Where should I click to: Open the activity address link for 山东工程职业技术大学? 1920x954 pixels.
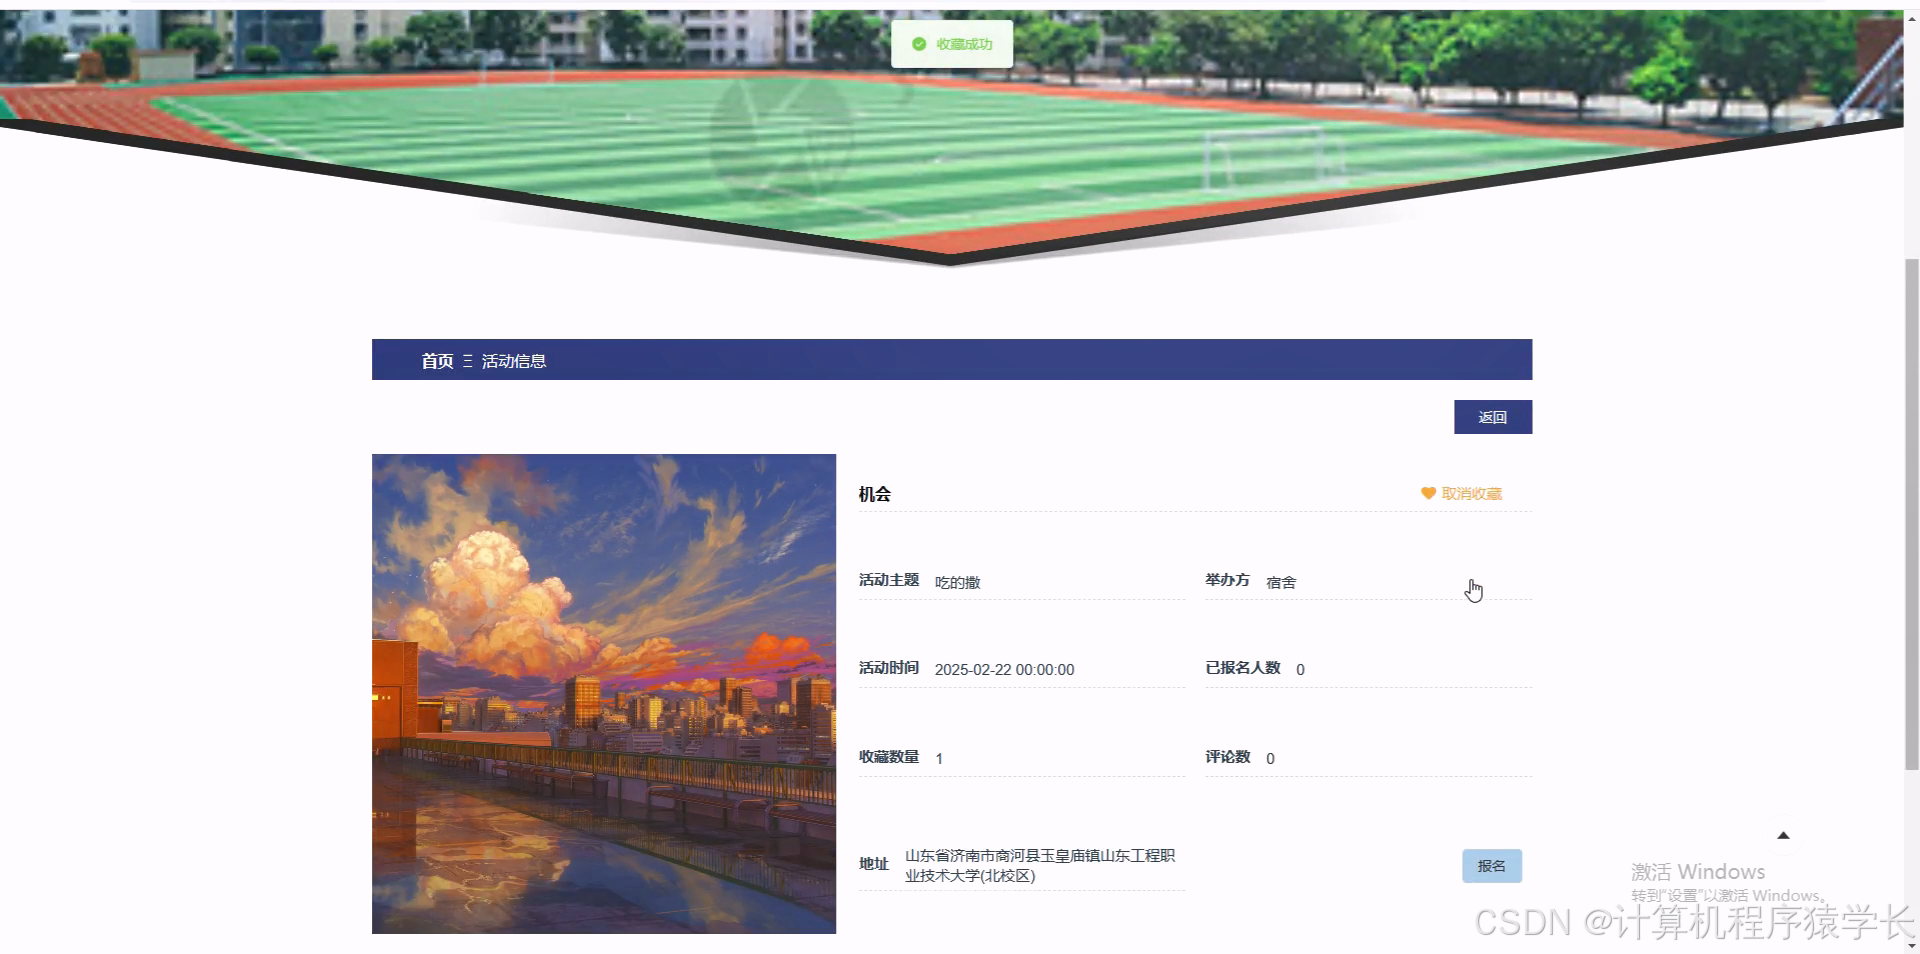click(1040, 864)
